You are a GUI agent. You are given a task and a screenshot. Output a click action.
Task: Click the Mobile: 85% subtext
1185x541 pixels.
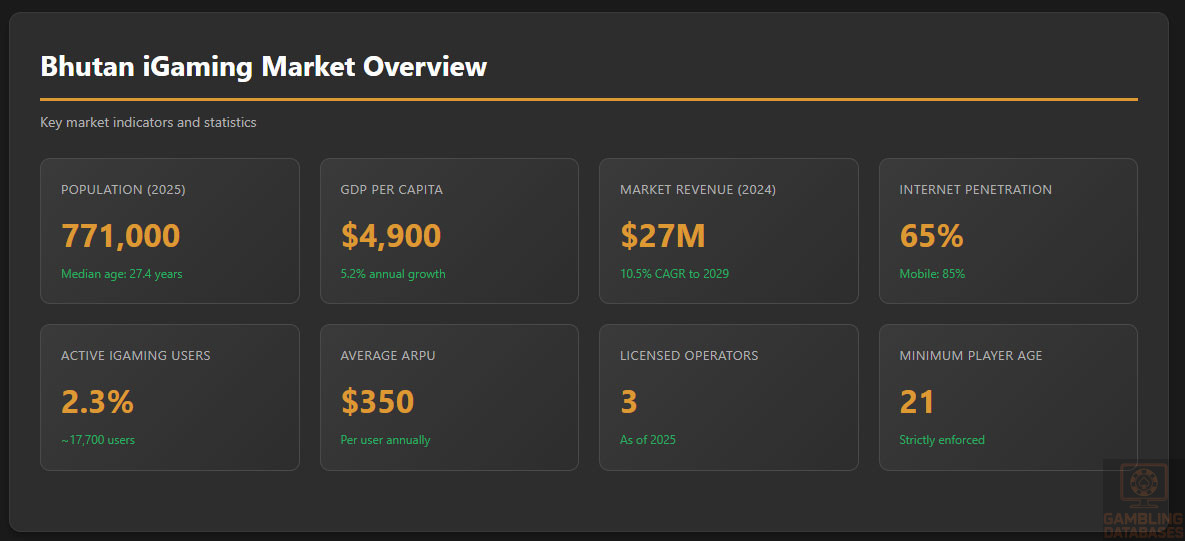932,274
